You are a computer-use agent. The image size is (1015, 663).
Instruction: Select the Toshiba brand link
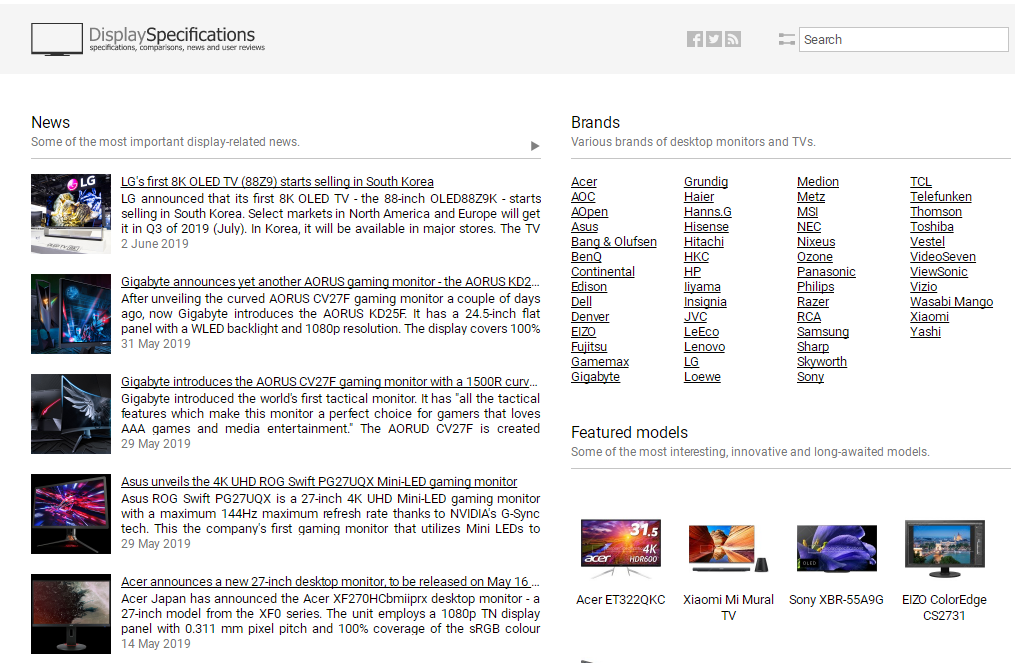(x=931, y=227)
